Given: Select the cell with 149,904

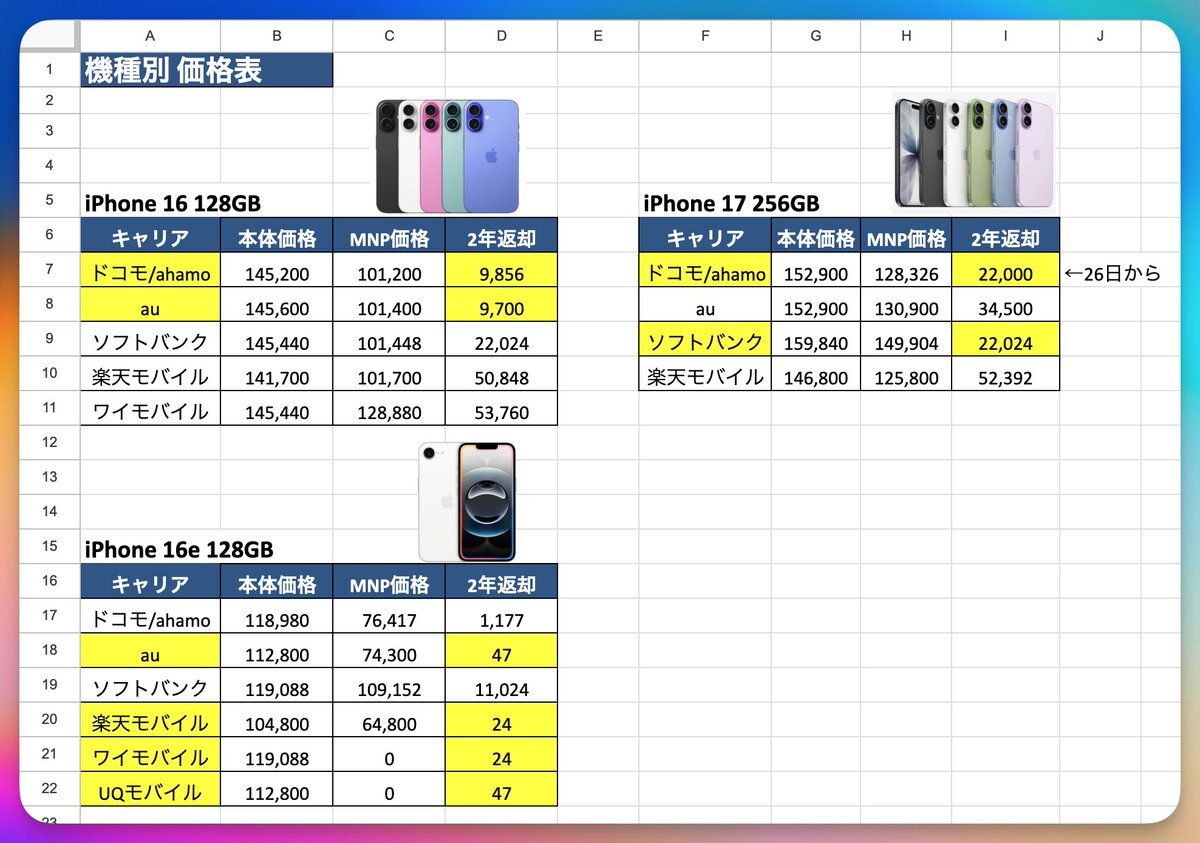Looking at the screenshot, I should [906, 339].
